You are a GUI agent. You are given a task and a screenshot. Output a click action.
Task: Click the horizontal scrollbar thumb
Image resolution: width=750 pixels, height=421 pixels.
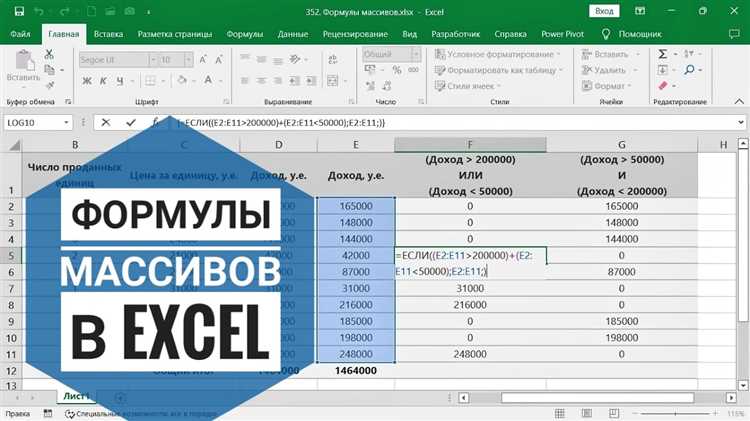coord(597,398)
